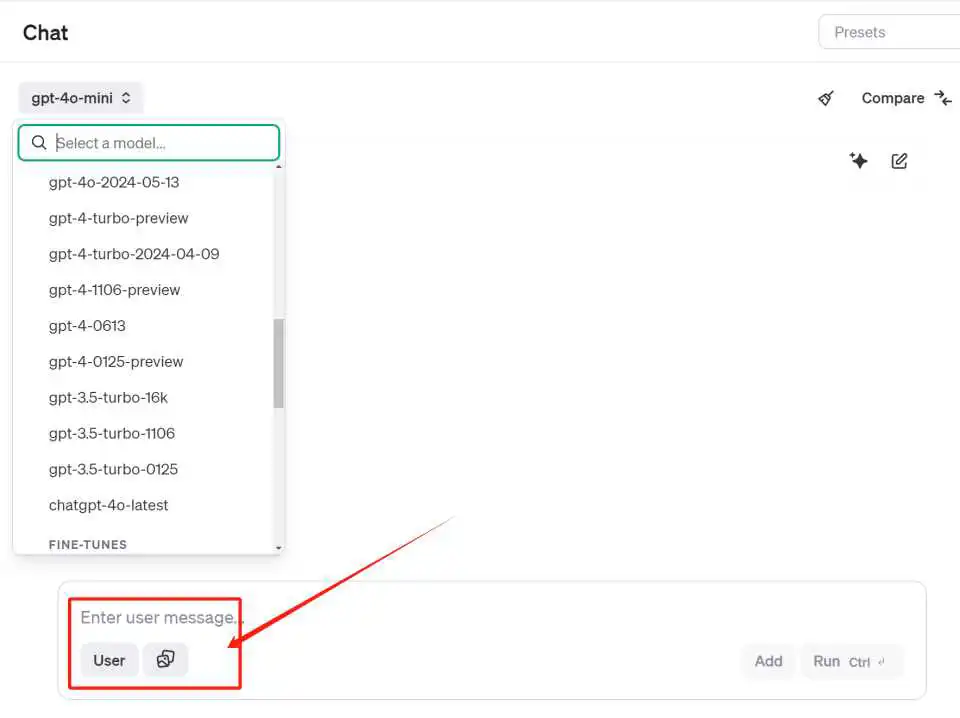Click the clear chat broom icon
960x718 pixels.
(825, 98)
